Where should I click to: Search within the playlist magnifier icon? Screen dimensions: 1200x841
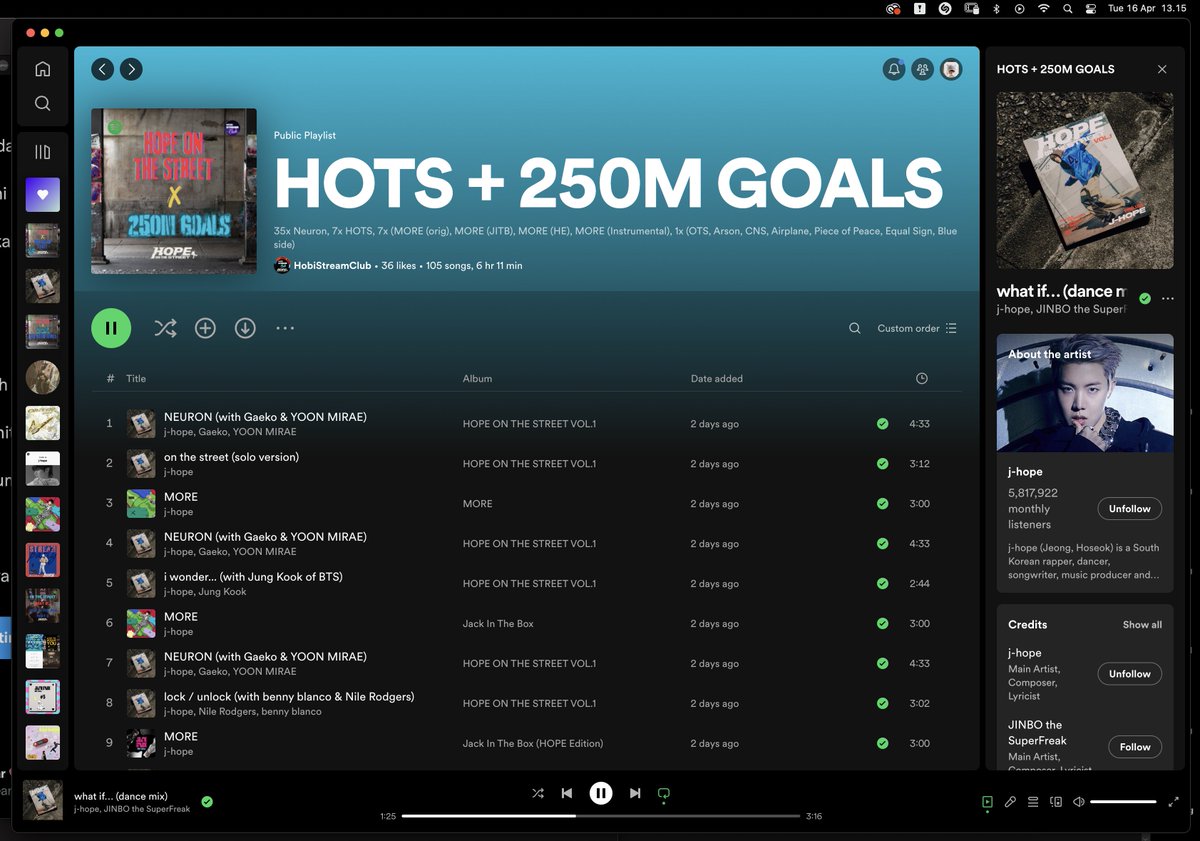point(855,328)
